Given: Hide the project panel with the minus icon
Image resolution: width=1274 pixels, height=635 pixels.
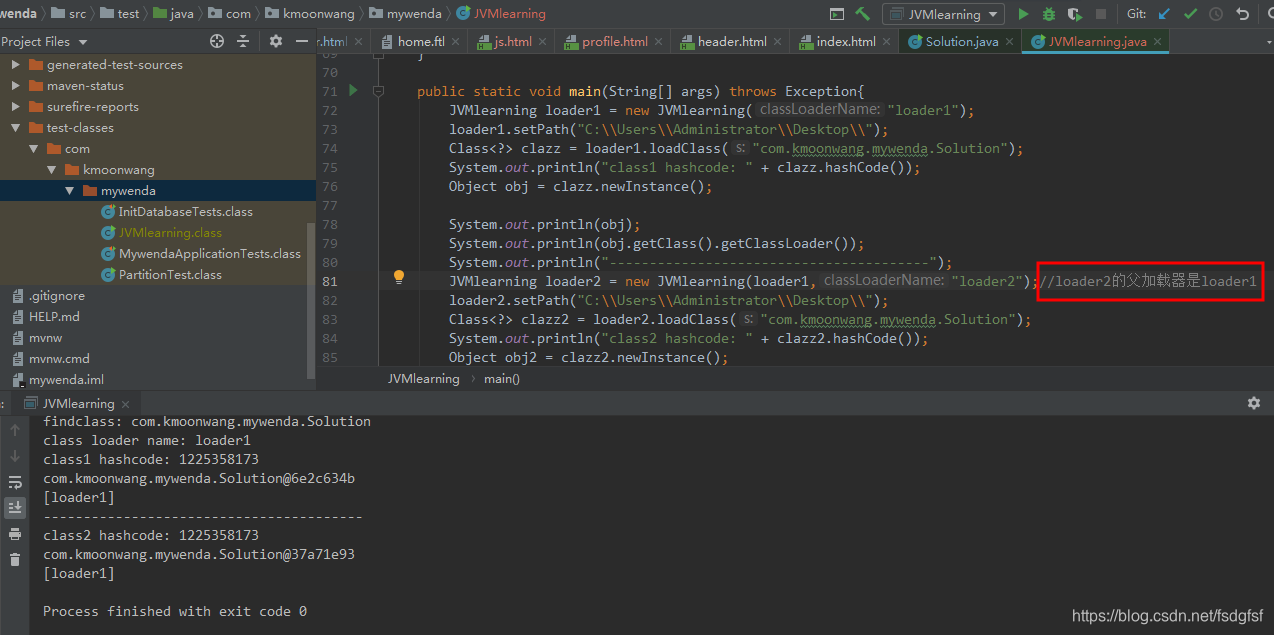Looking at the screenshot, I should click(x=302, y=41).
